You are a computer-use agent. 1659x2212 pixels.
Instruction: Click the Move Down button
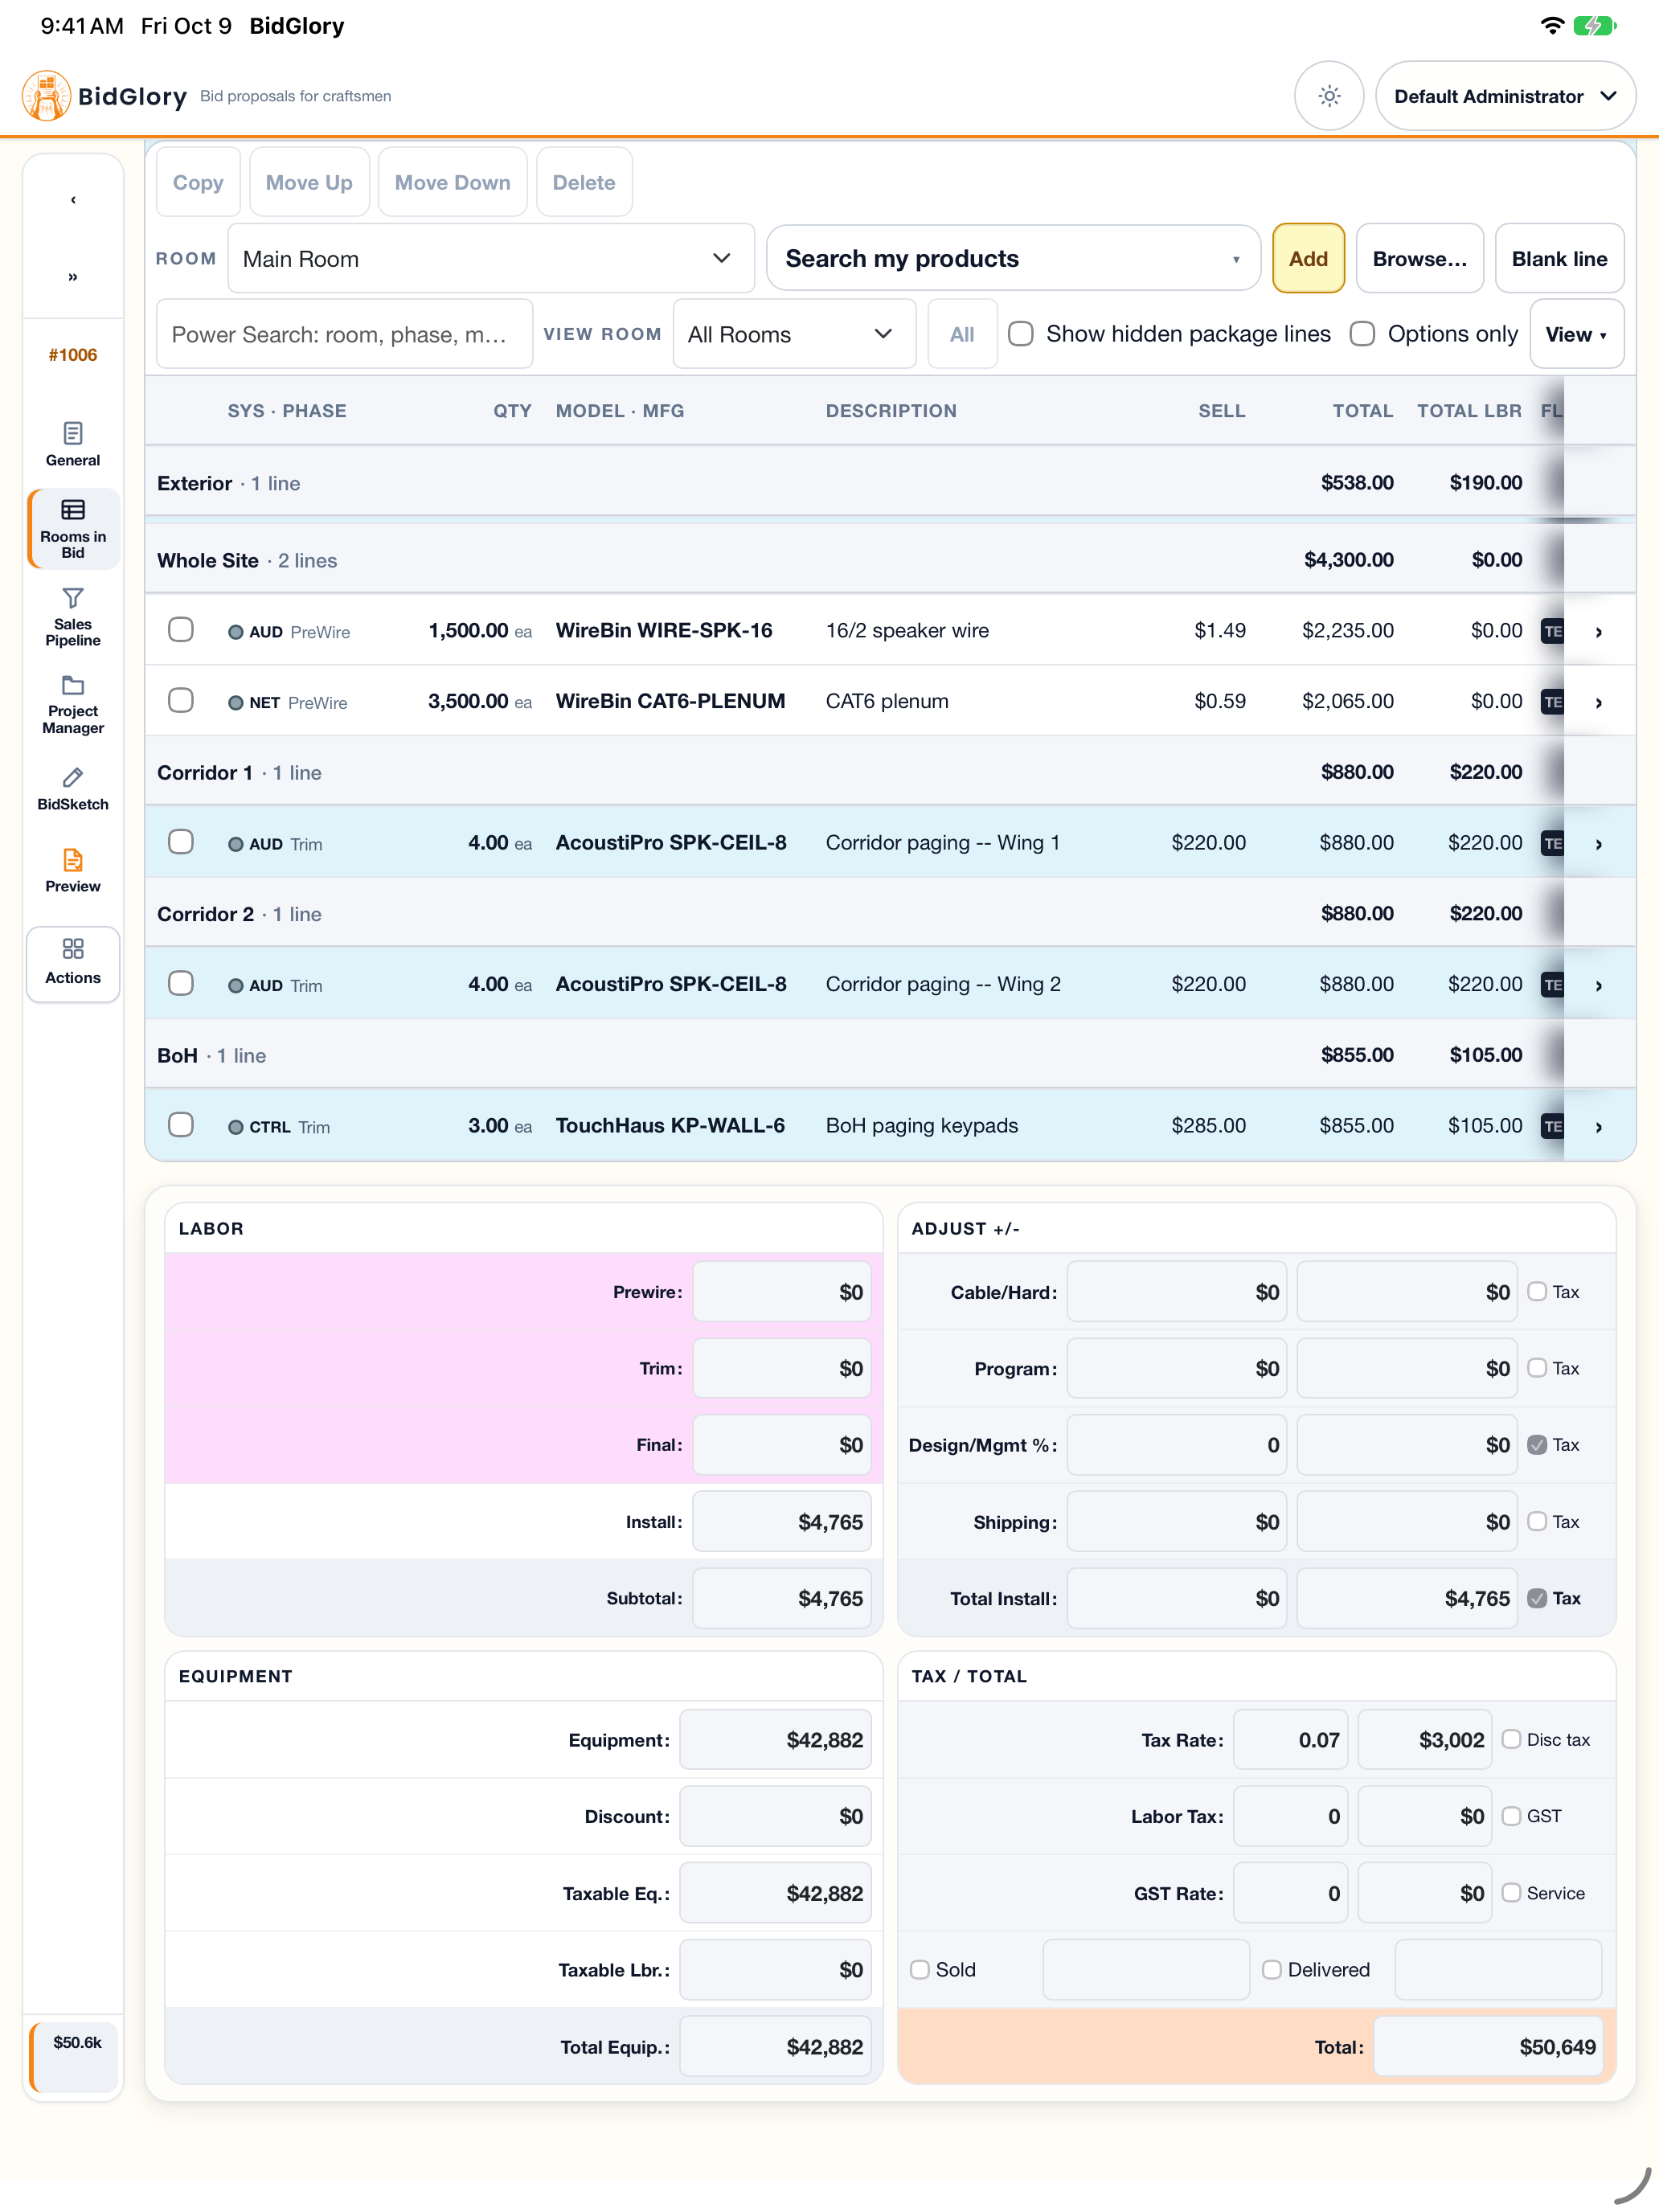(x=452, y=182)
